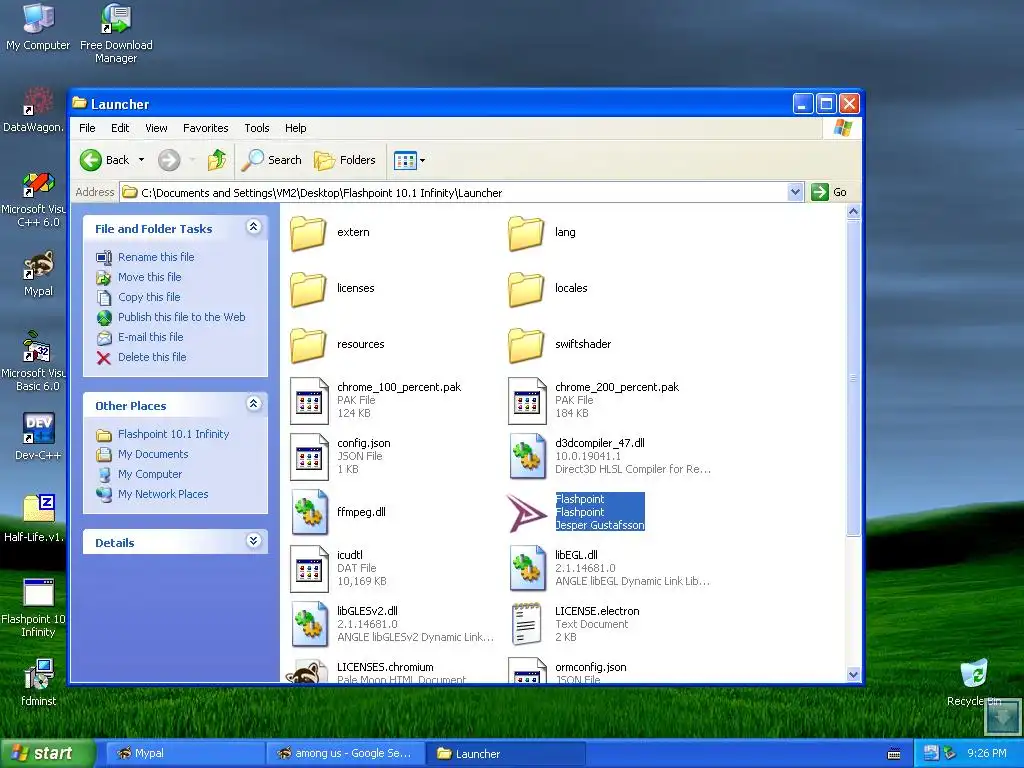1024x768 pixels.
Task: Select the locales folder icon
Action: click(526, 289)
